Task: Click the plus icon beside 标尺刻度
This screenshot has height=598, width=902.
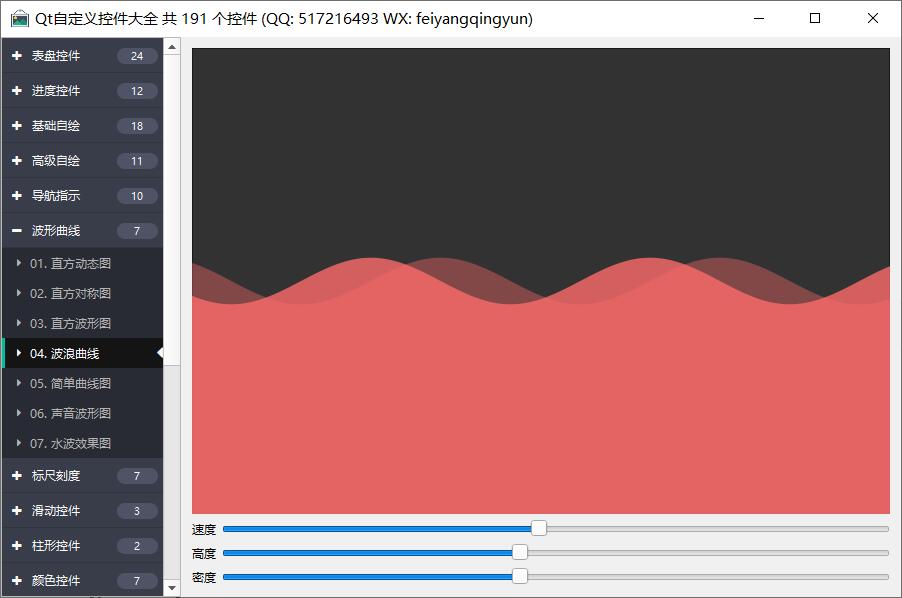Action: (17, 476)
